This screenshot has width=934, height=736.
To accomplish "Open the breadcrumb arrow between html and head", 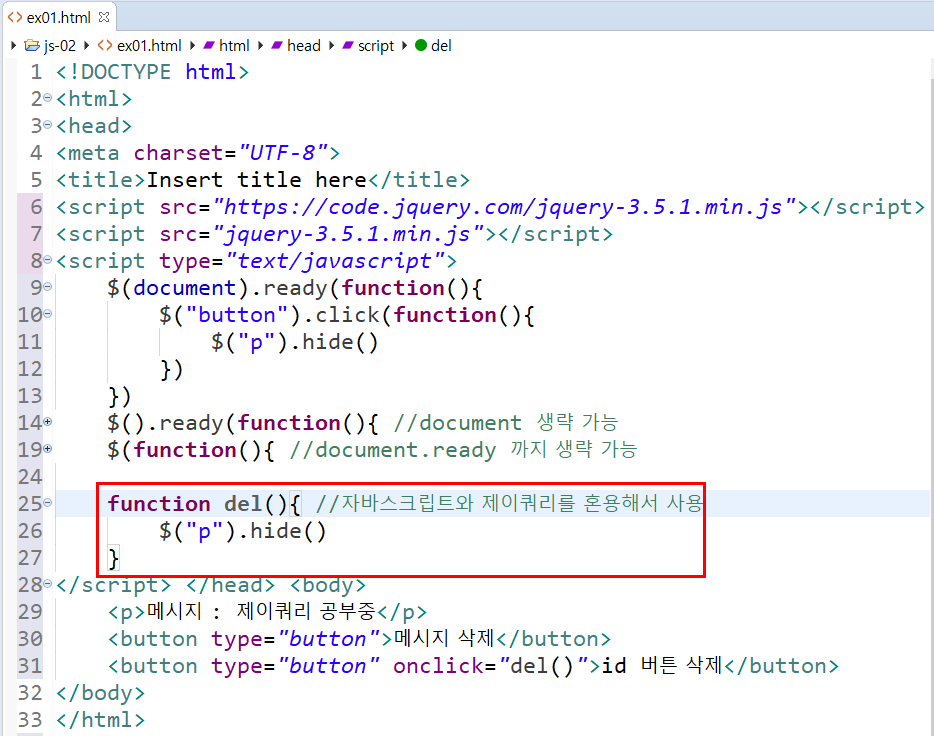I will (260, 45).
